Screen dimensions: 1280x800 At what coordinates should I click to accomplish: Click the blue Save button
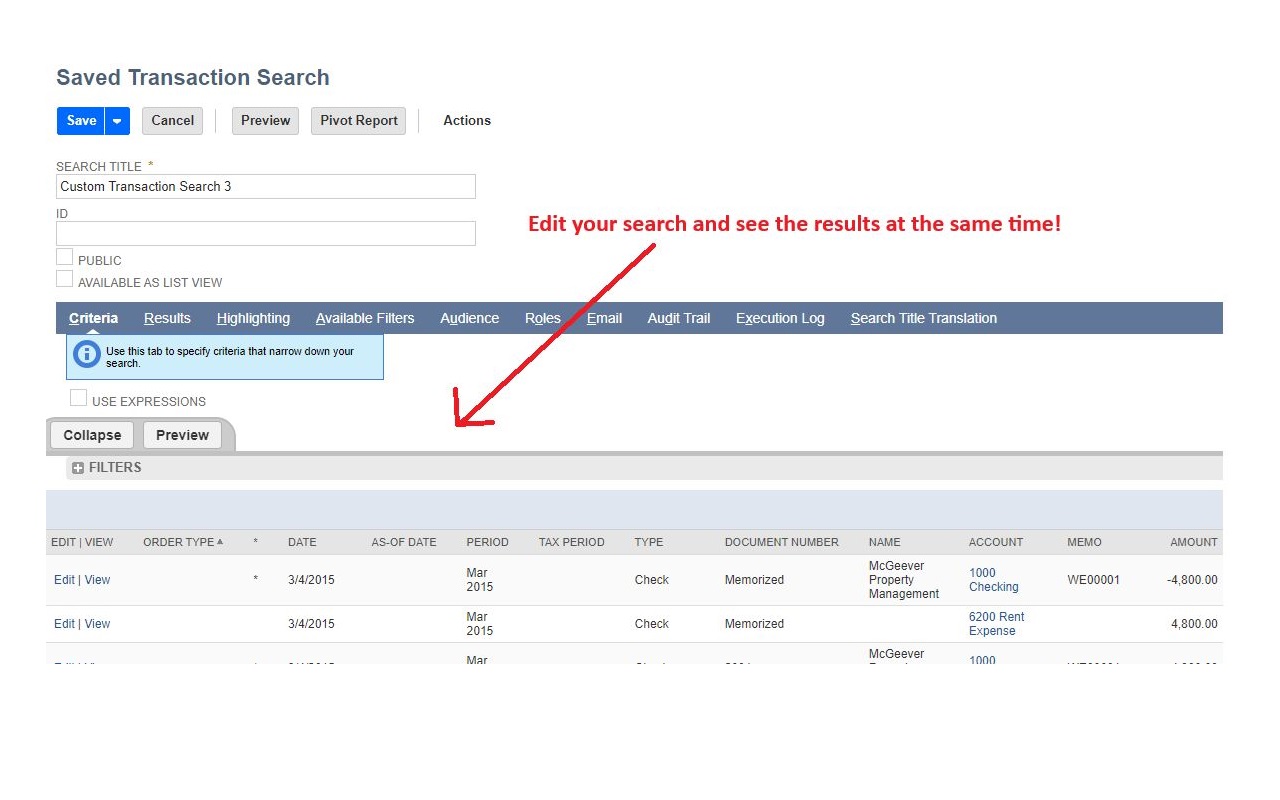(x=81, y=120)
